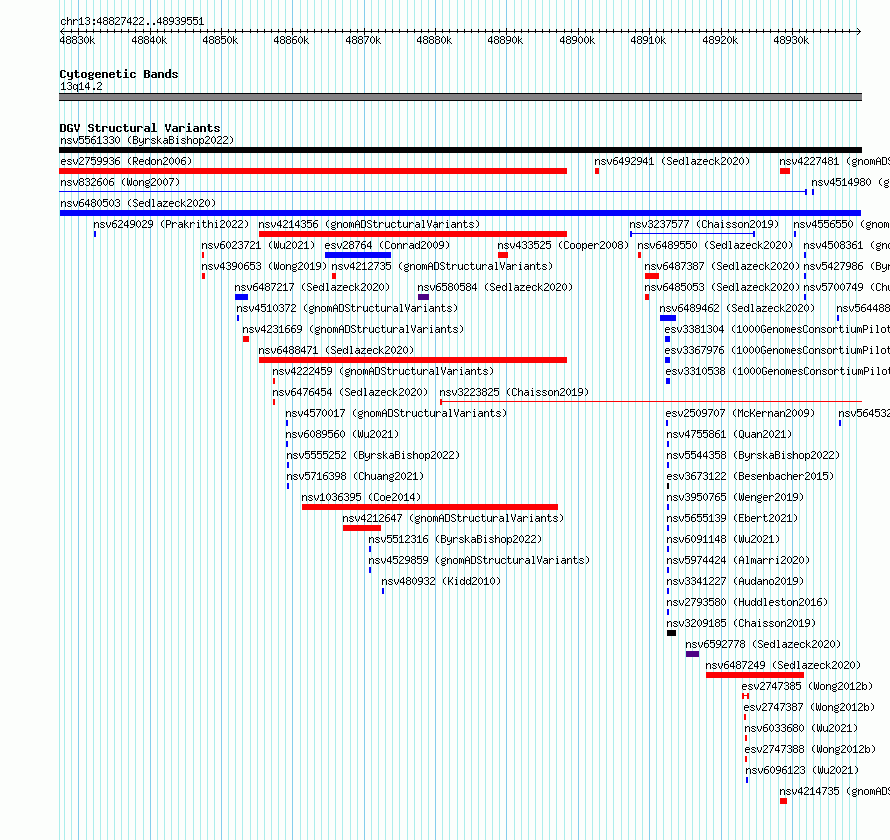
Task: Open nsv5555252 (ByrskaBishop2022) label
Action: coord(373,455)
